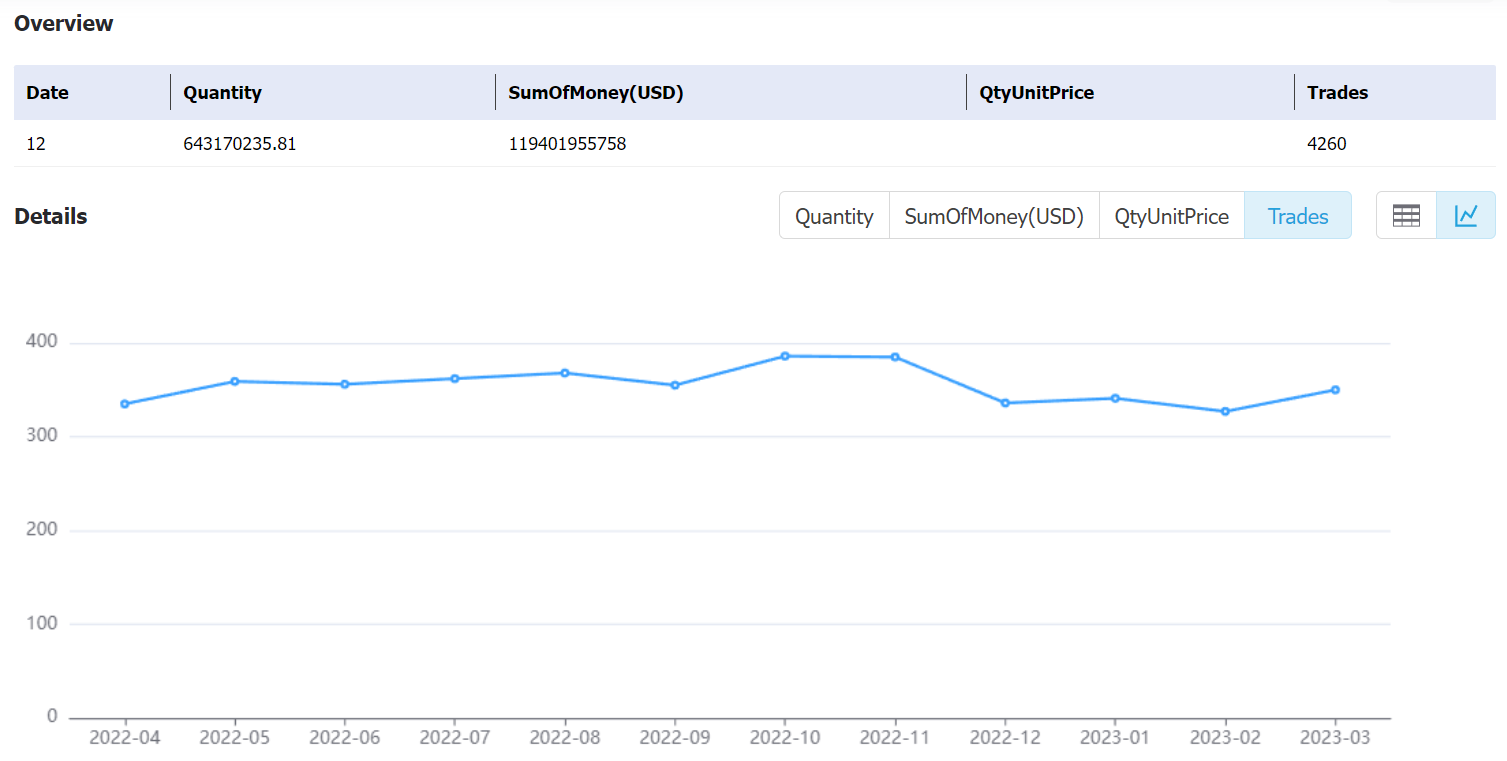Click the 2022-08 data point
The width and height of the screenshot is (1507, 761).
pos(565,373)
